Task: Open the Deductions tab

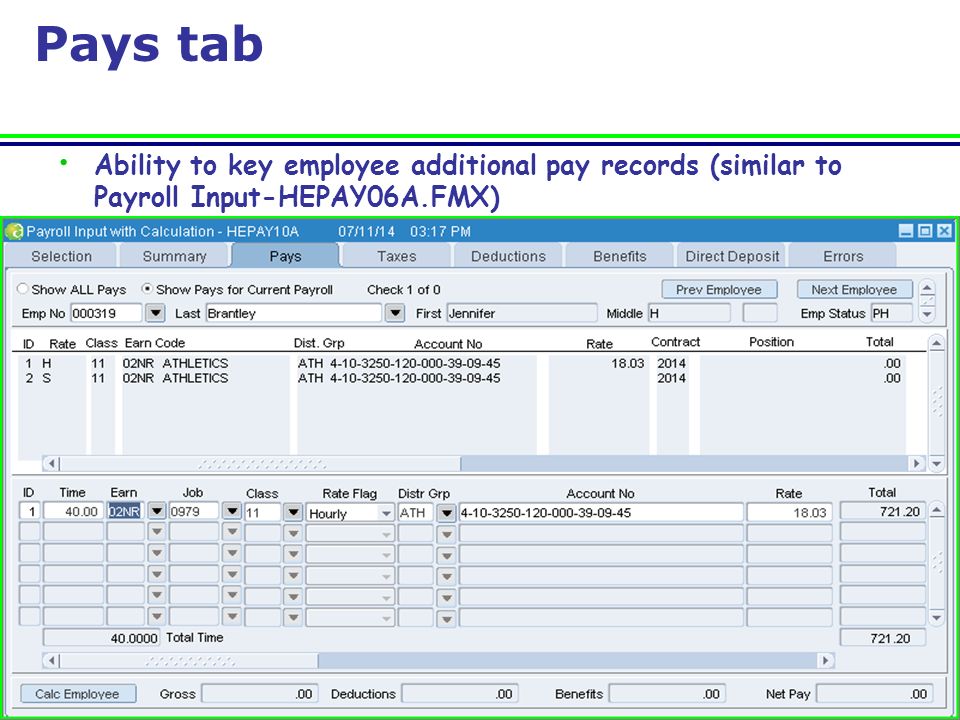Action: coord(508,257)
